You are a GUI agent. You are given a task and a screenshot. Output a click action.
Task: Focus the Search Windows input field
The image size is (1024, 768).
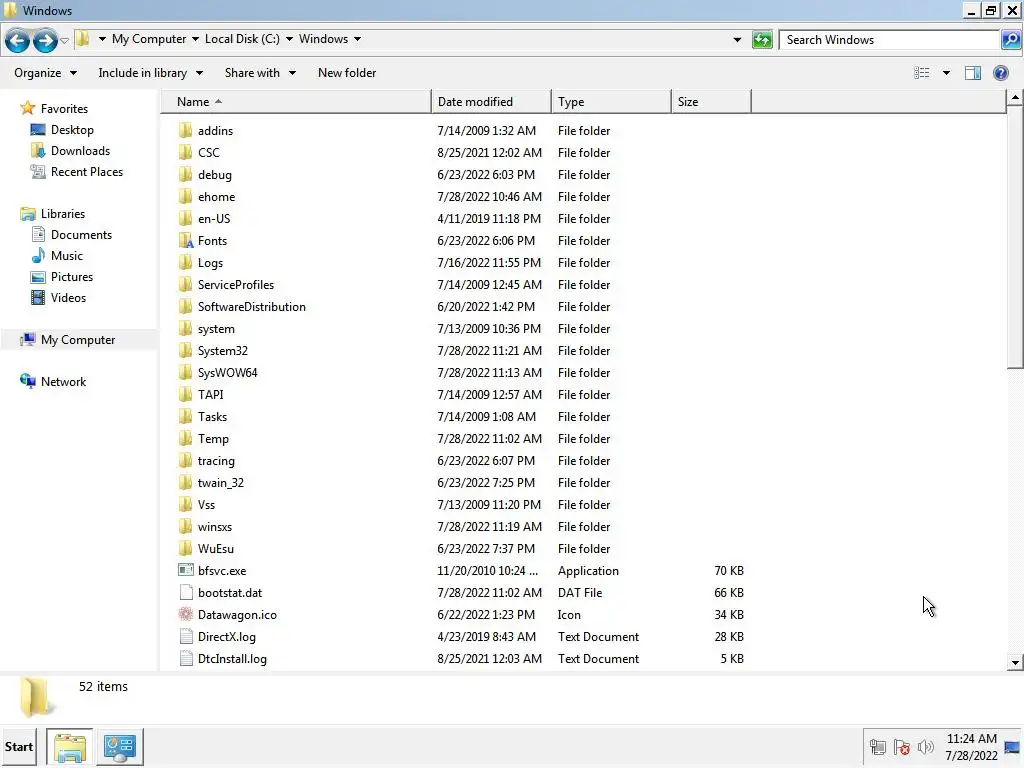coord(889,40)
